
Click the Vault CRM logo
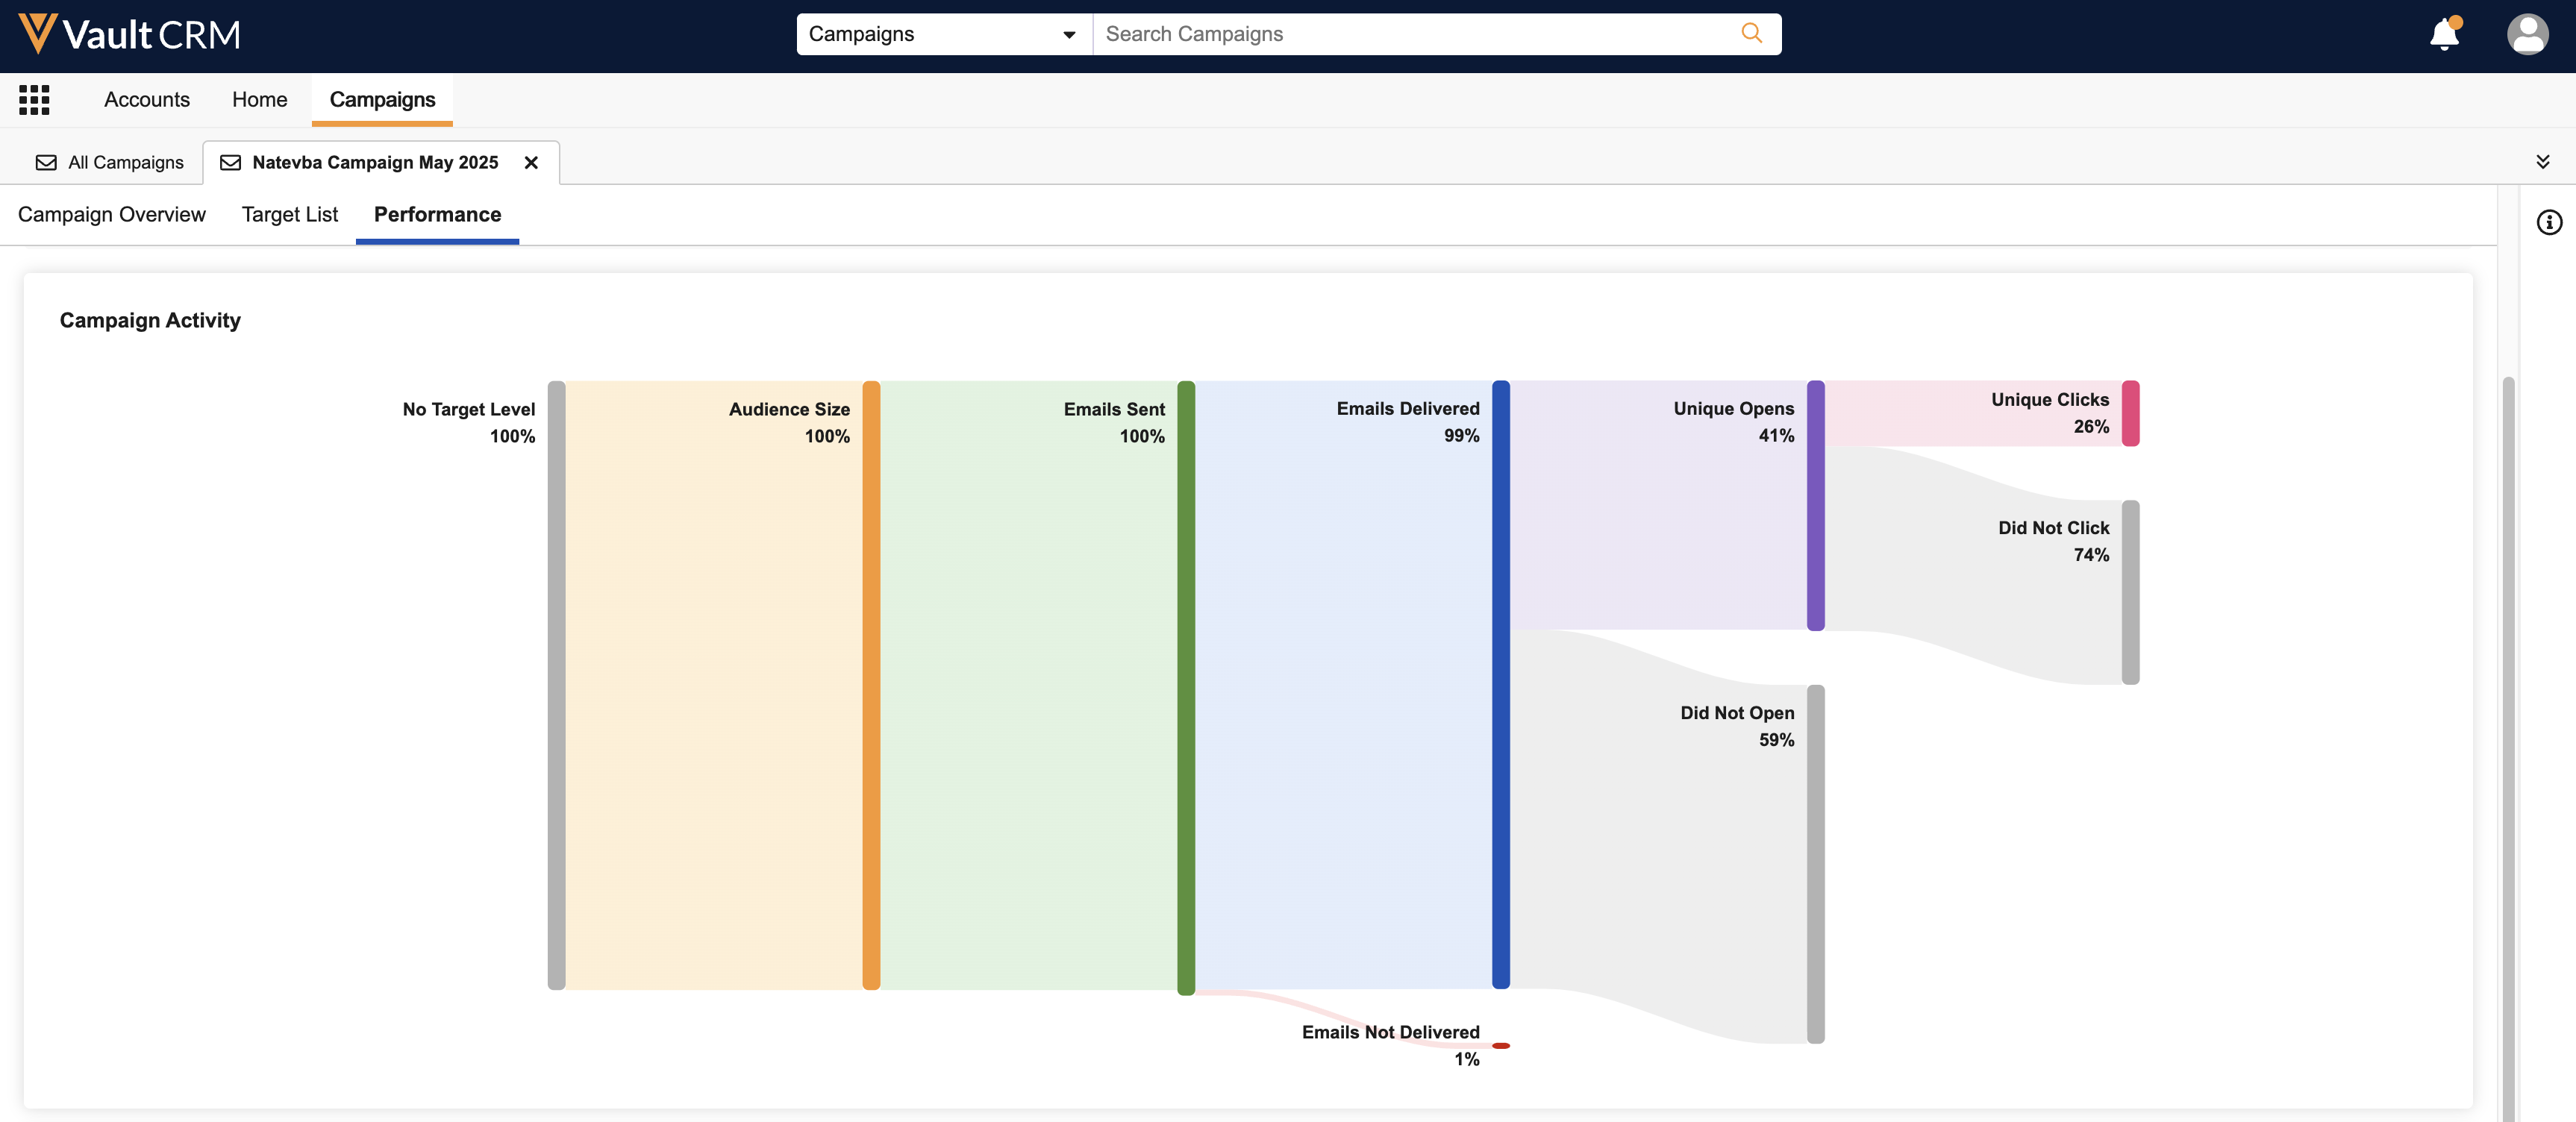(x=130, y=35)
